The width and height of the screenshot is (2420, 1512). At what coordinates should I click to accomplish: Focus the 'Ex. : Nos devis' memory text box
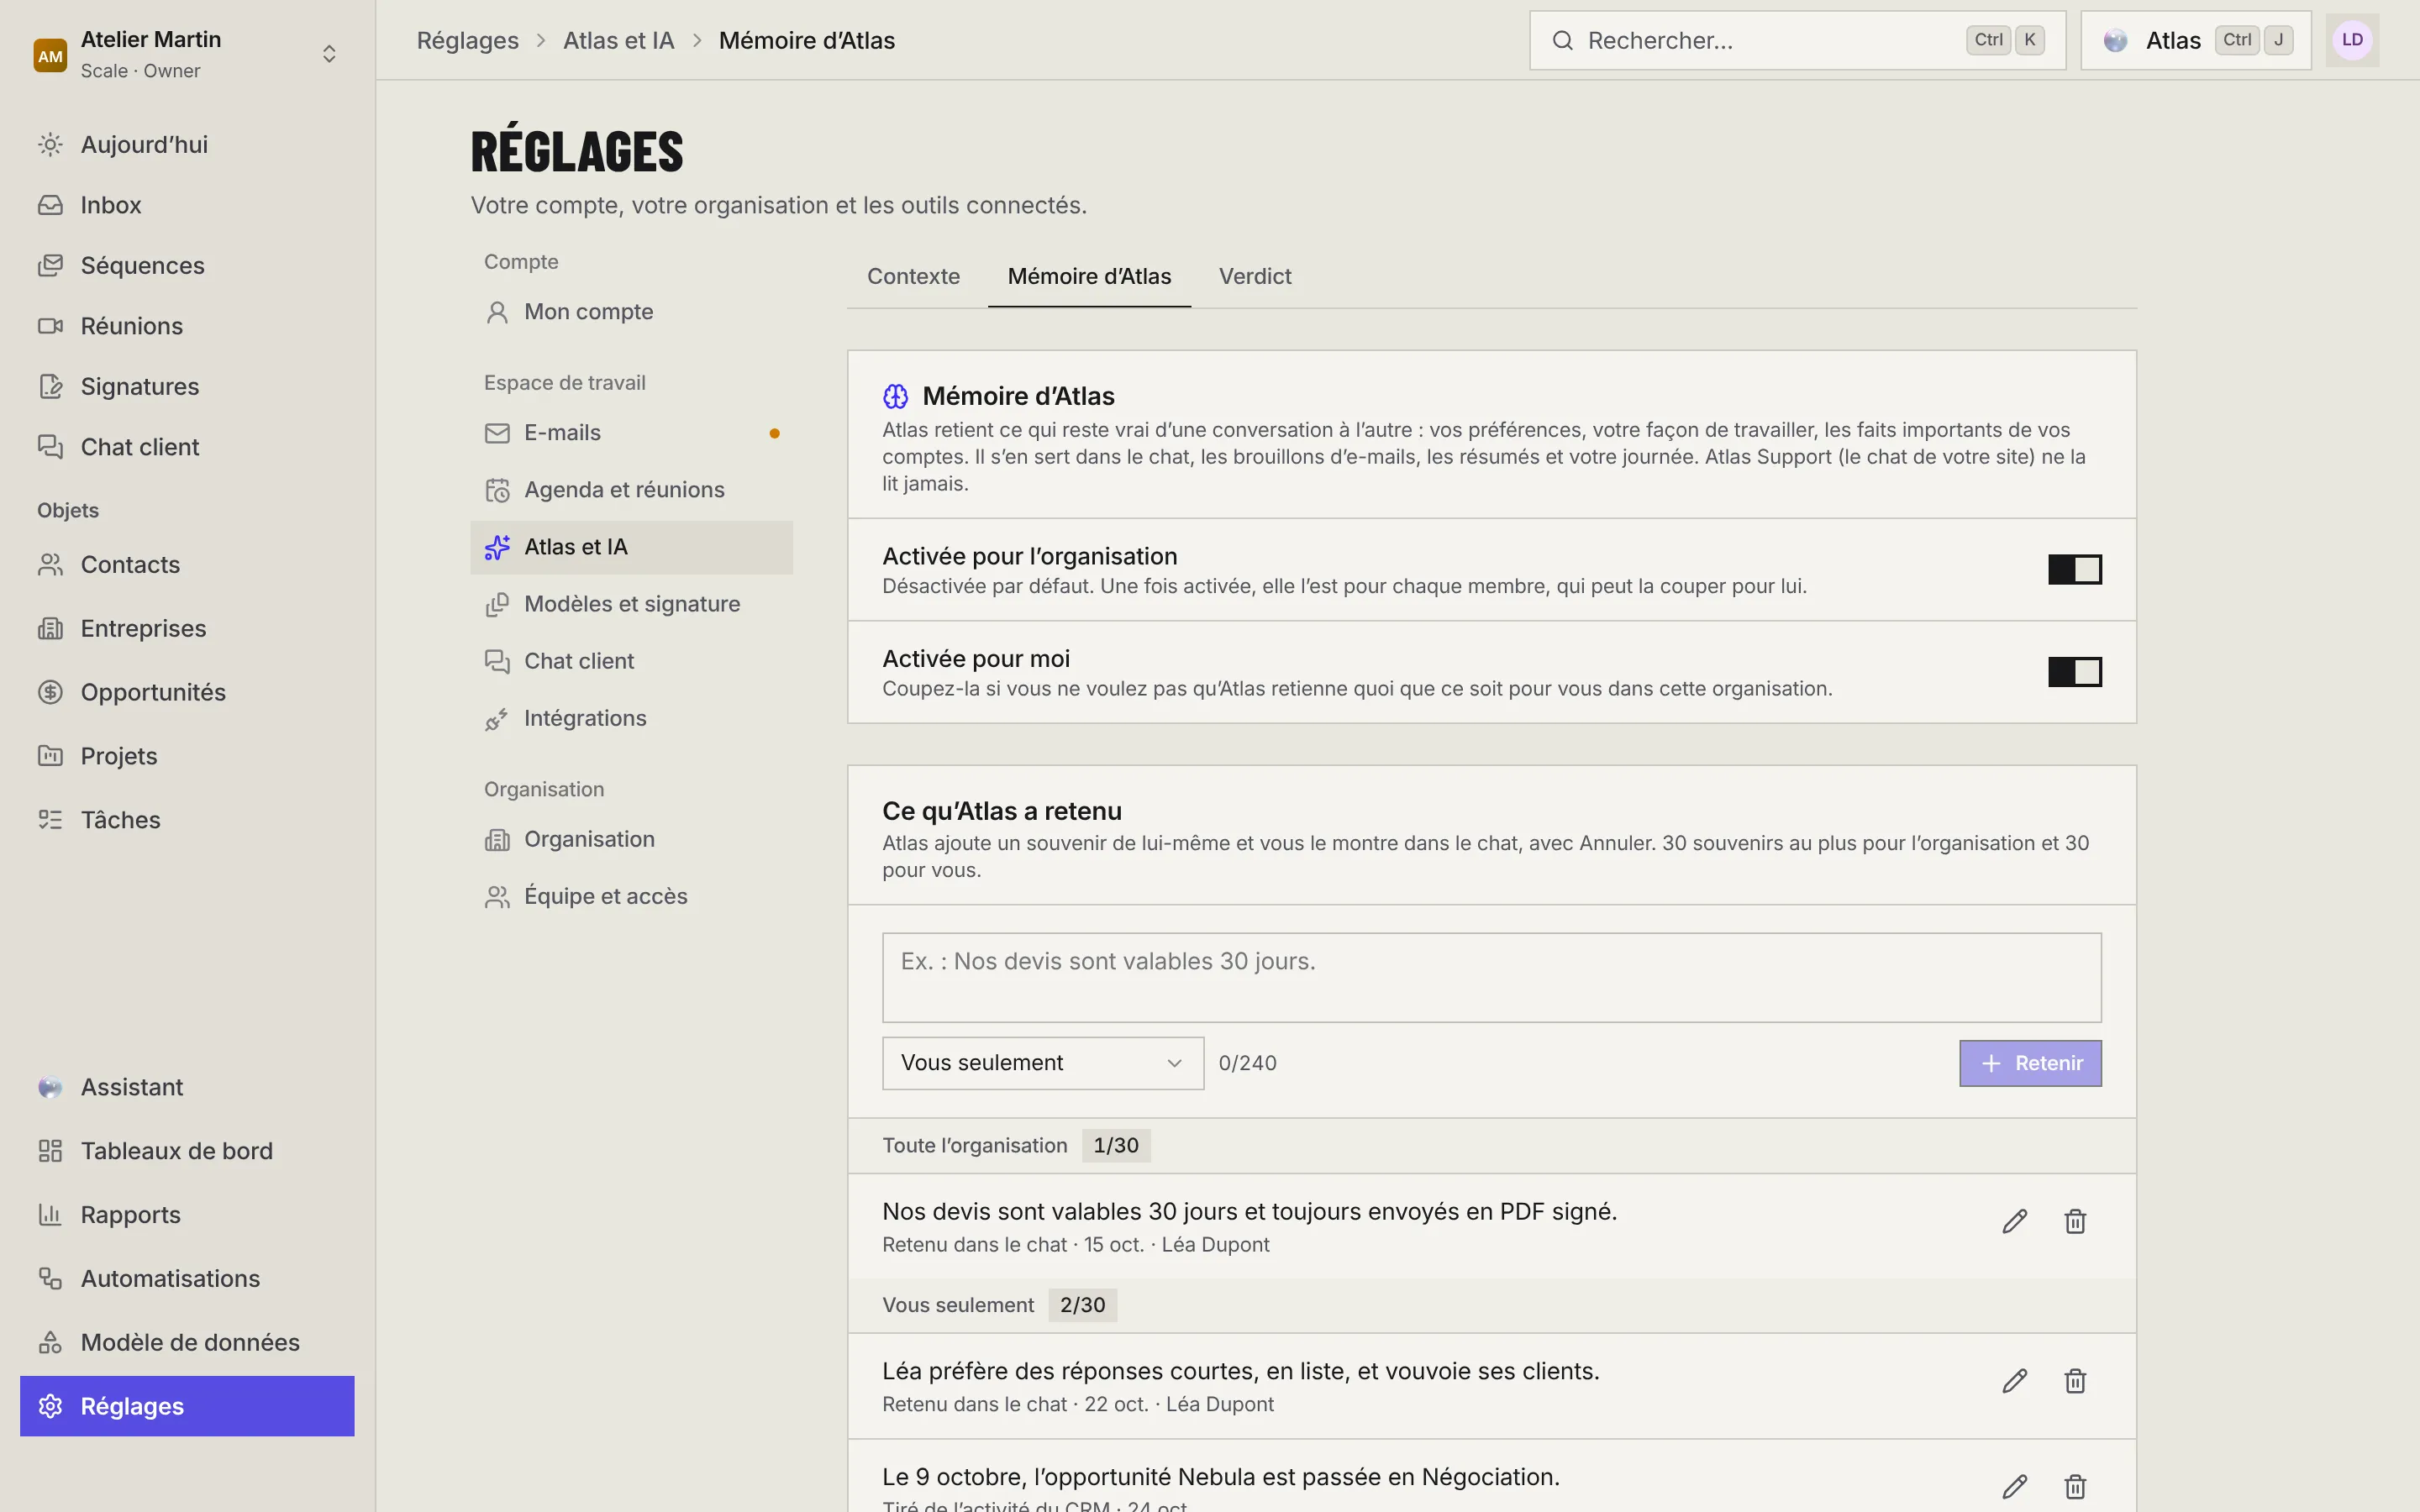pos(1491,978)
